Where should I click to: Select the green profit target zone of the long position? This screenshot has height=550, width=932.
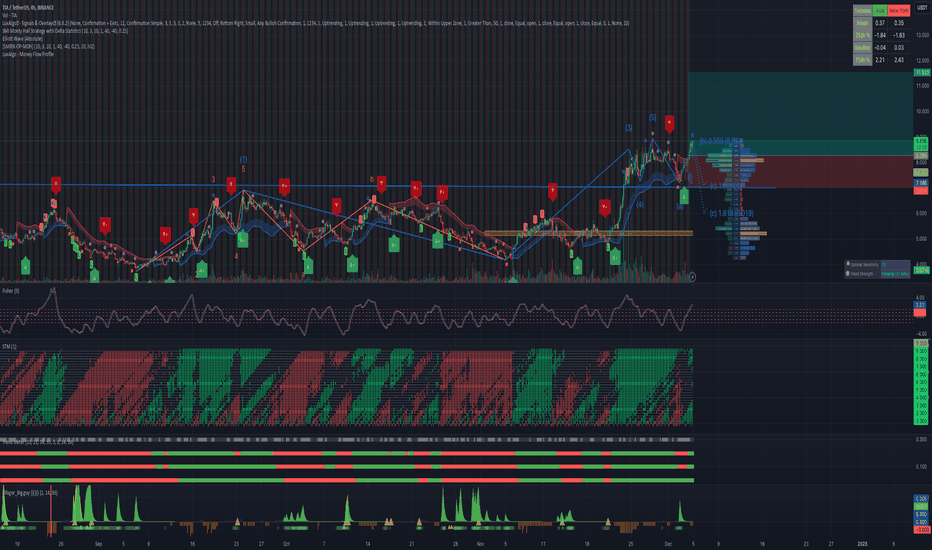click(800, 114)
